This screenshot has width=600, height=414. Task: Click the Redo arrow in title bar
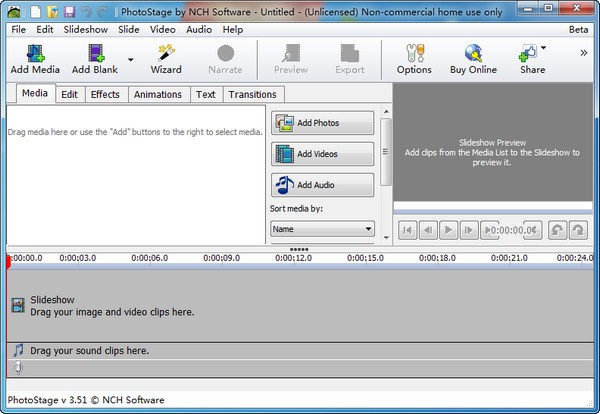pyautogui.click(x=103, y=12)
